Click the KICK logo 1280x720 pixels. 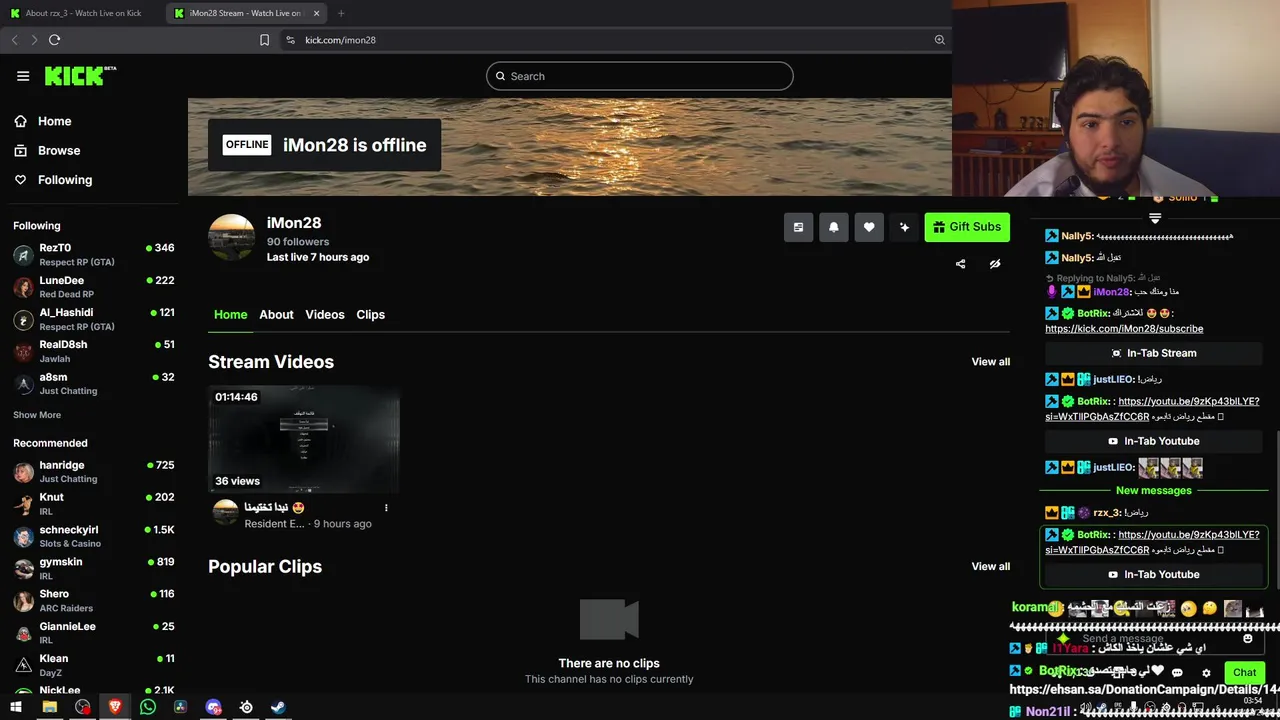point(80,76)
